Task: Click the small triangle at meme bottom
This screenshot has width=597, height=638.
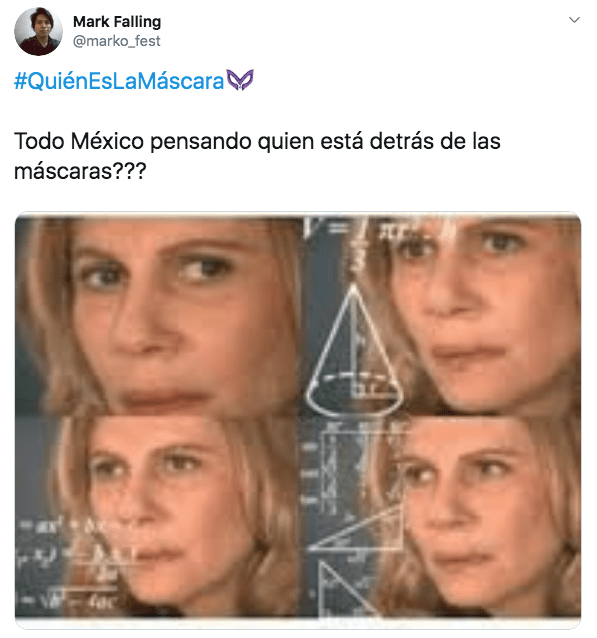Action: (346, 588)
